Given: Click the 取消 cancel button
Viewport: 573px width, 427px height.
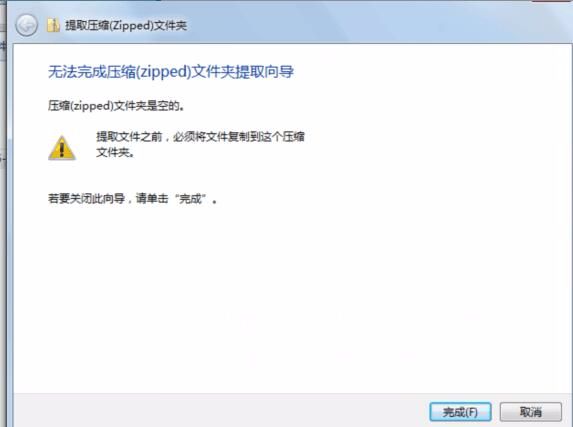Looking at the screenshot, I should 531,412.
